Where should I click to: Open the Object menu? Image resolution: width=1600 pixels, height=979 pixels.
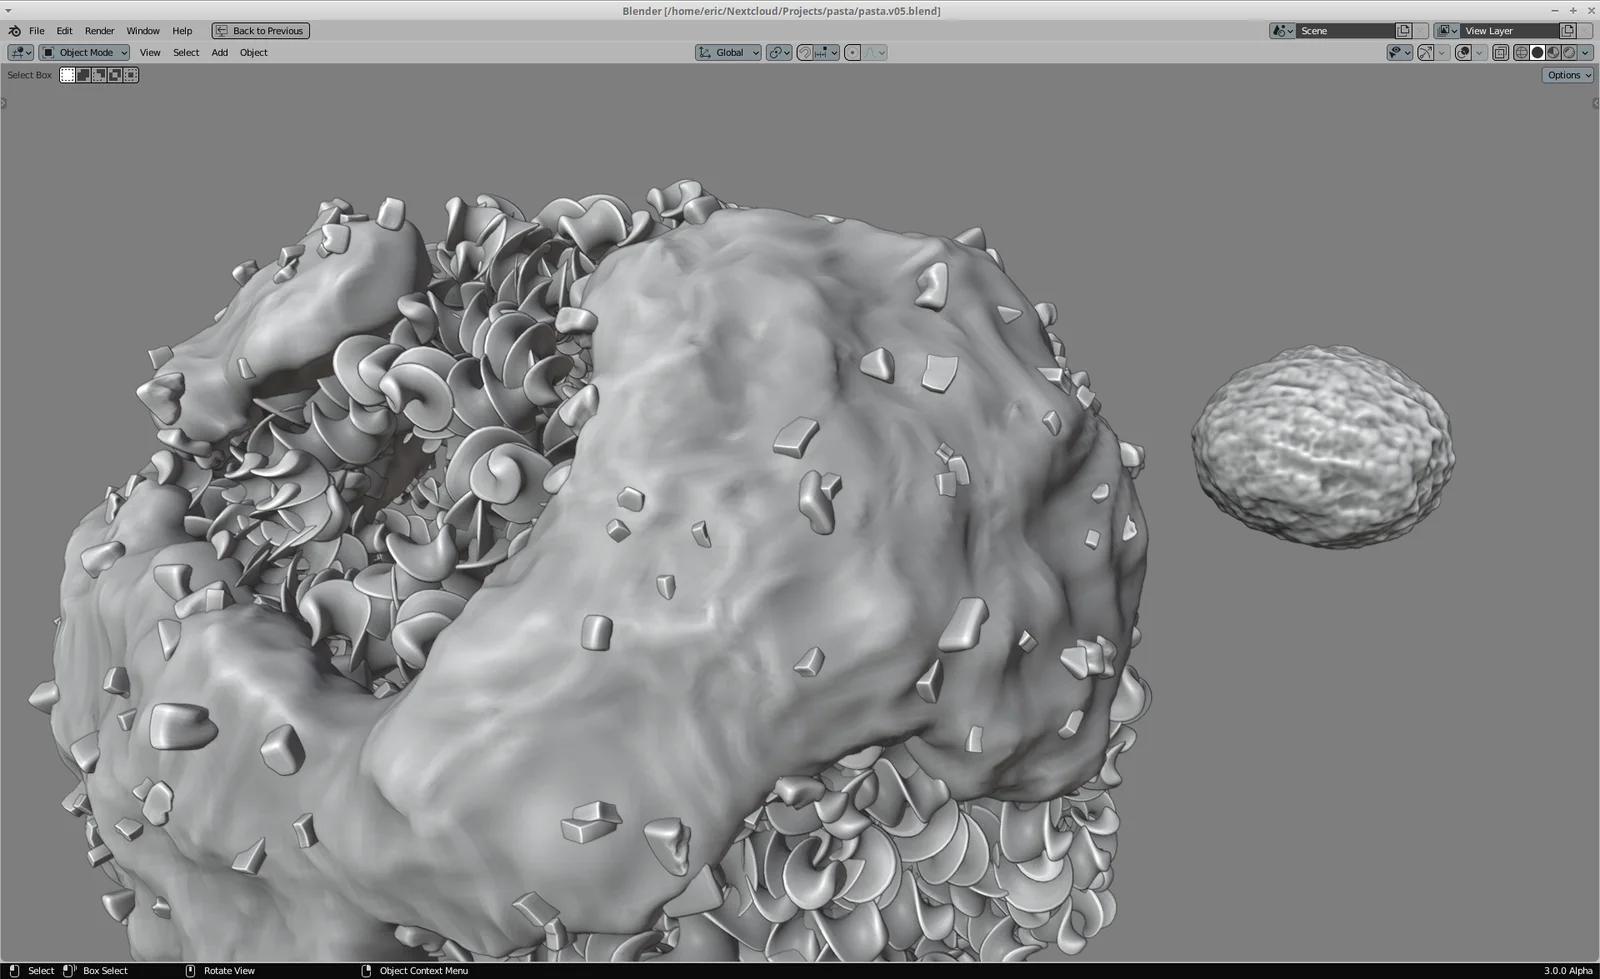(x=253, y=52)
